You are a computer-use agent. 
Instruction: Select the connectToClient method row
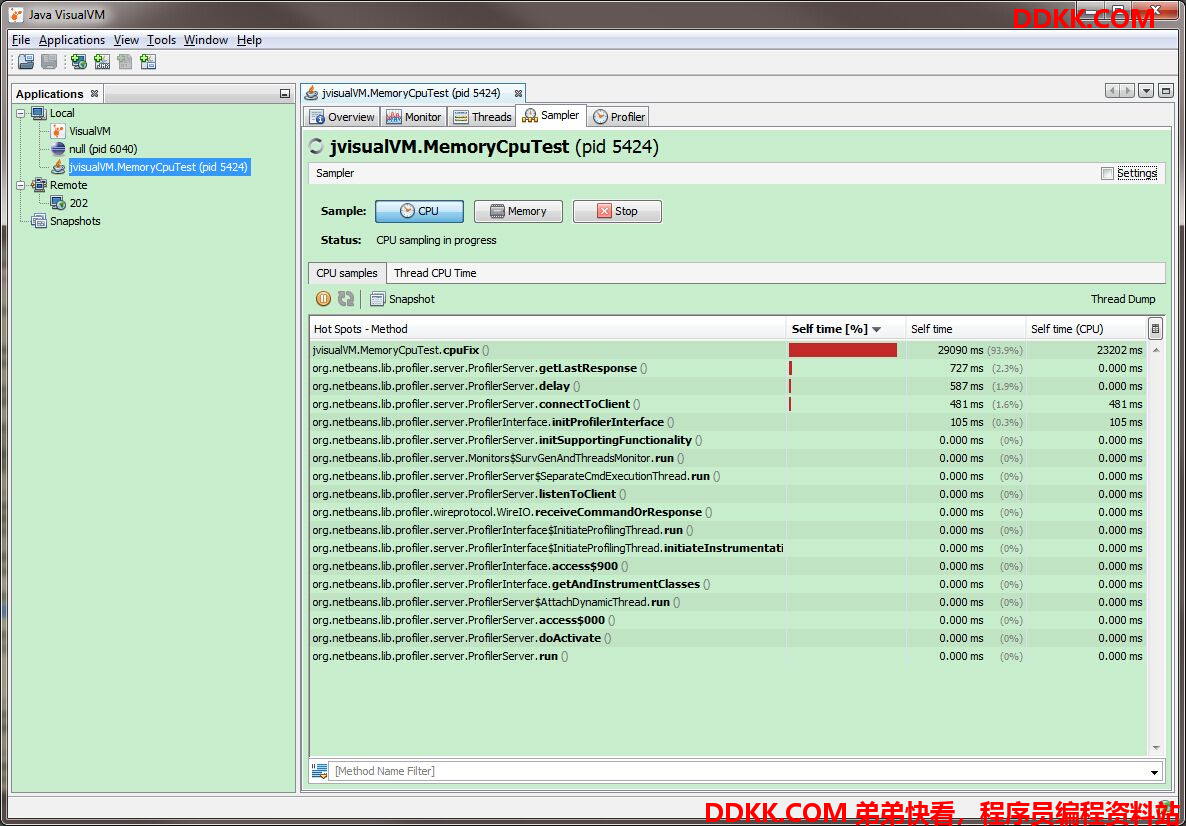(728, 404)
